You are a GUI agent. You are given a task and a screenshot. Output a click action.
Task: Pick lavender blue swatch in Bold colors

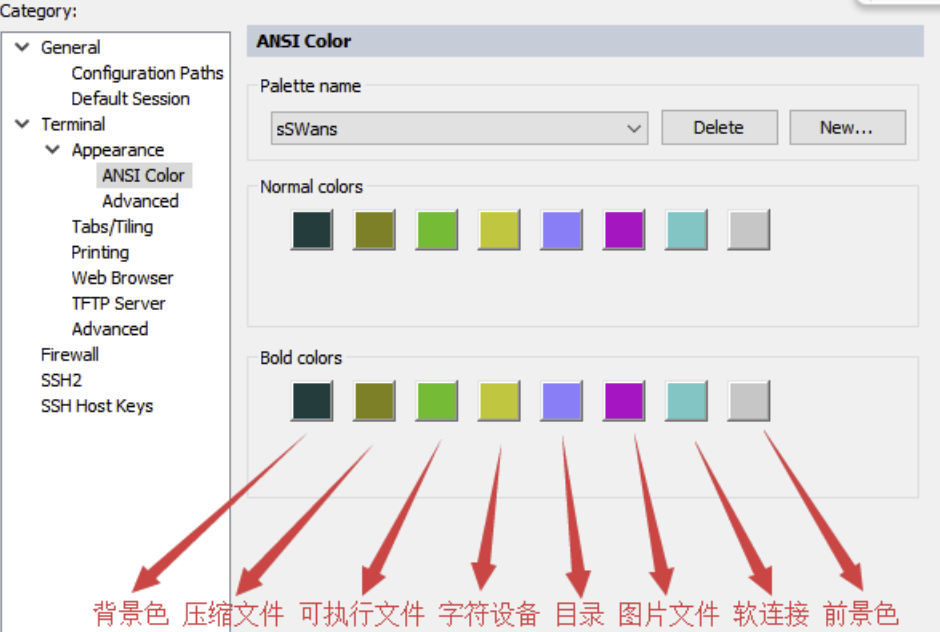(x=561, y=401)
